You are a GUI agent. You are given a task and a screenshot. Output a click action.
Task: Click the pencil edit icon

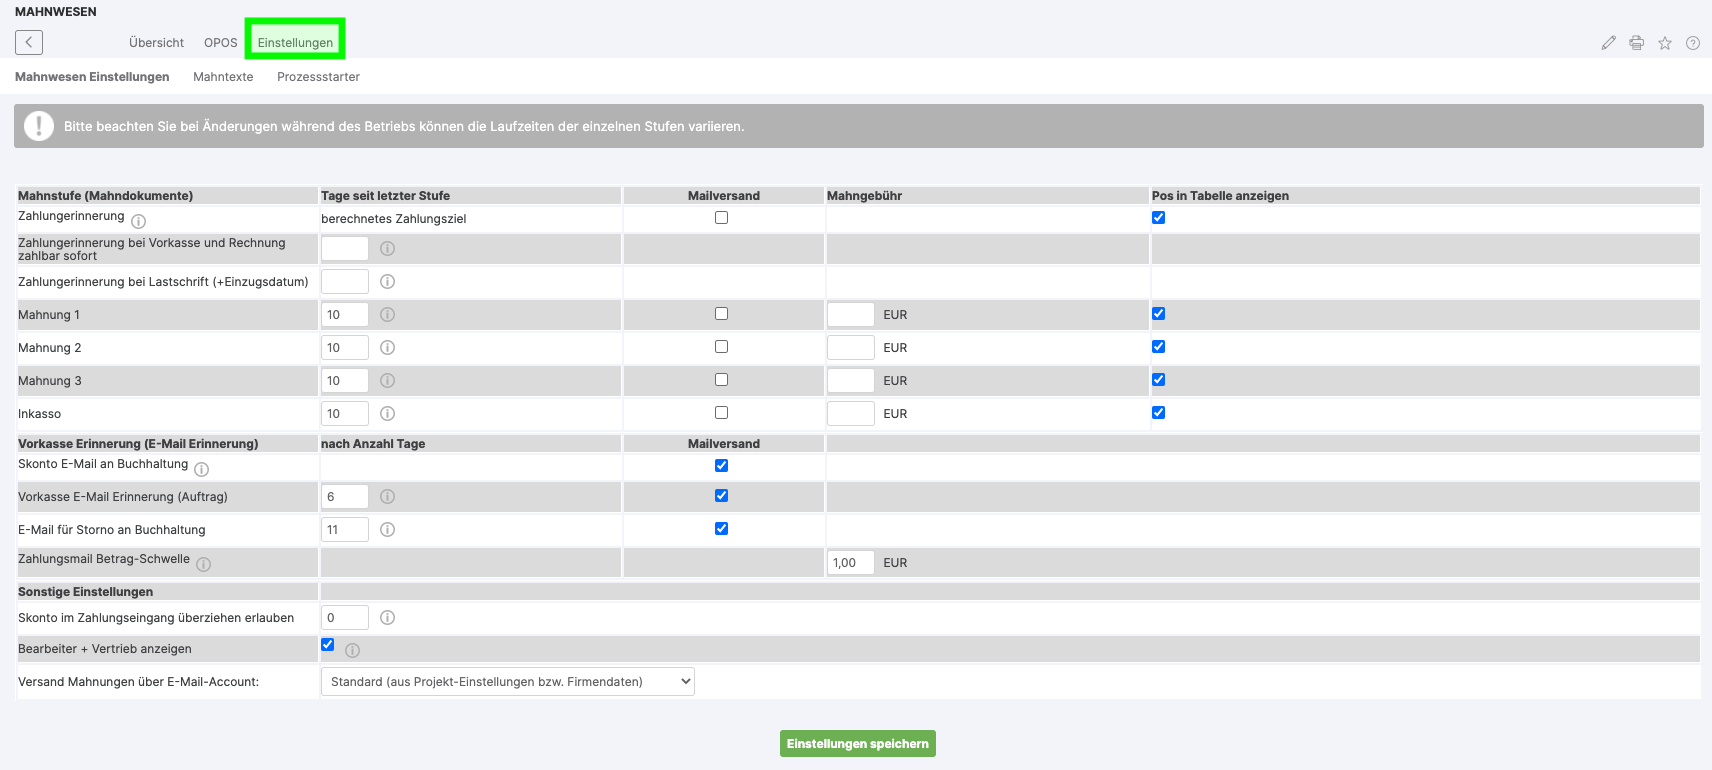pyautogui.click(x=1608, y=43)
